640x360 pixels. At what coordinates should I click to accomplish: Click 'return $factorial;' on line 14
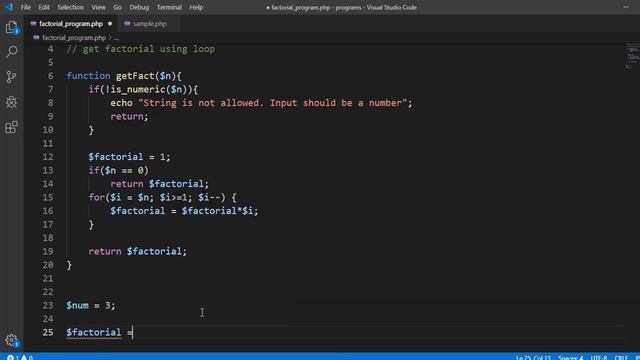[160, 184]
